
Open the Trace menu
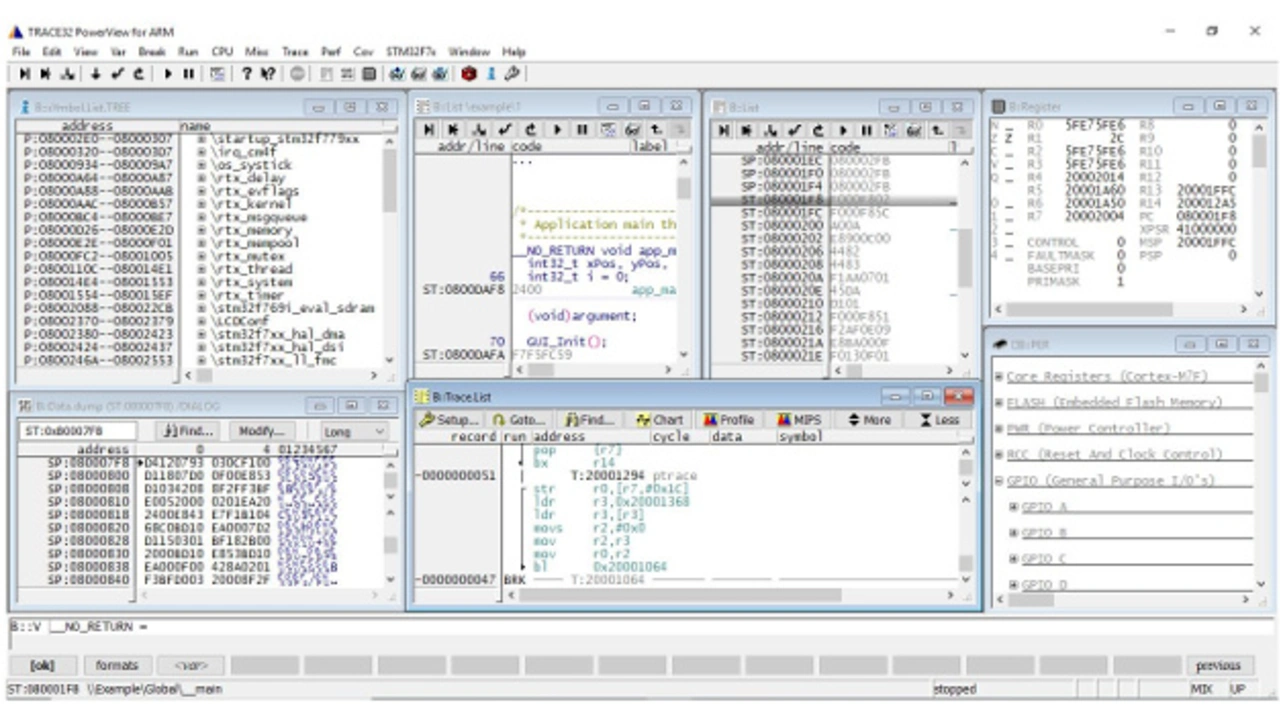coord(295,52)
